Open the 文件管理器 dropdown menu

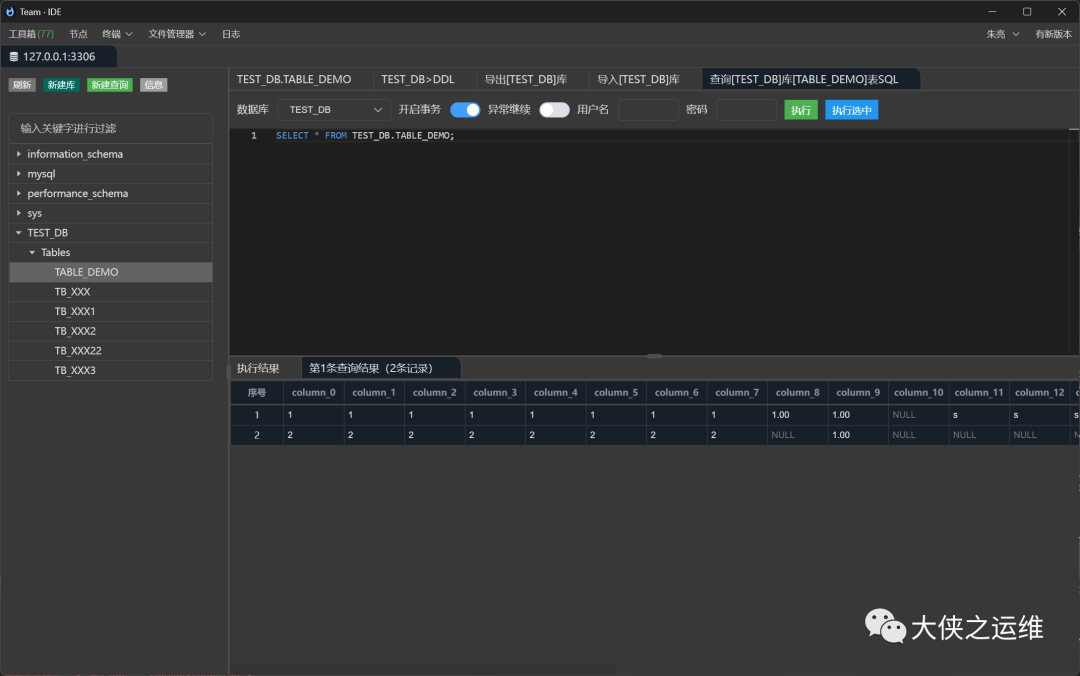click(x=177, y=34)
